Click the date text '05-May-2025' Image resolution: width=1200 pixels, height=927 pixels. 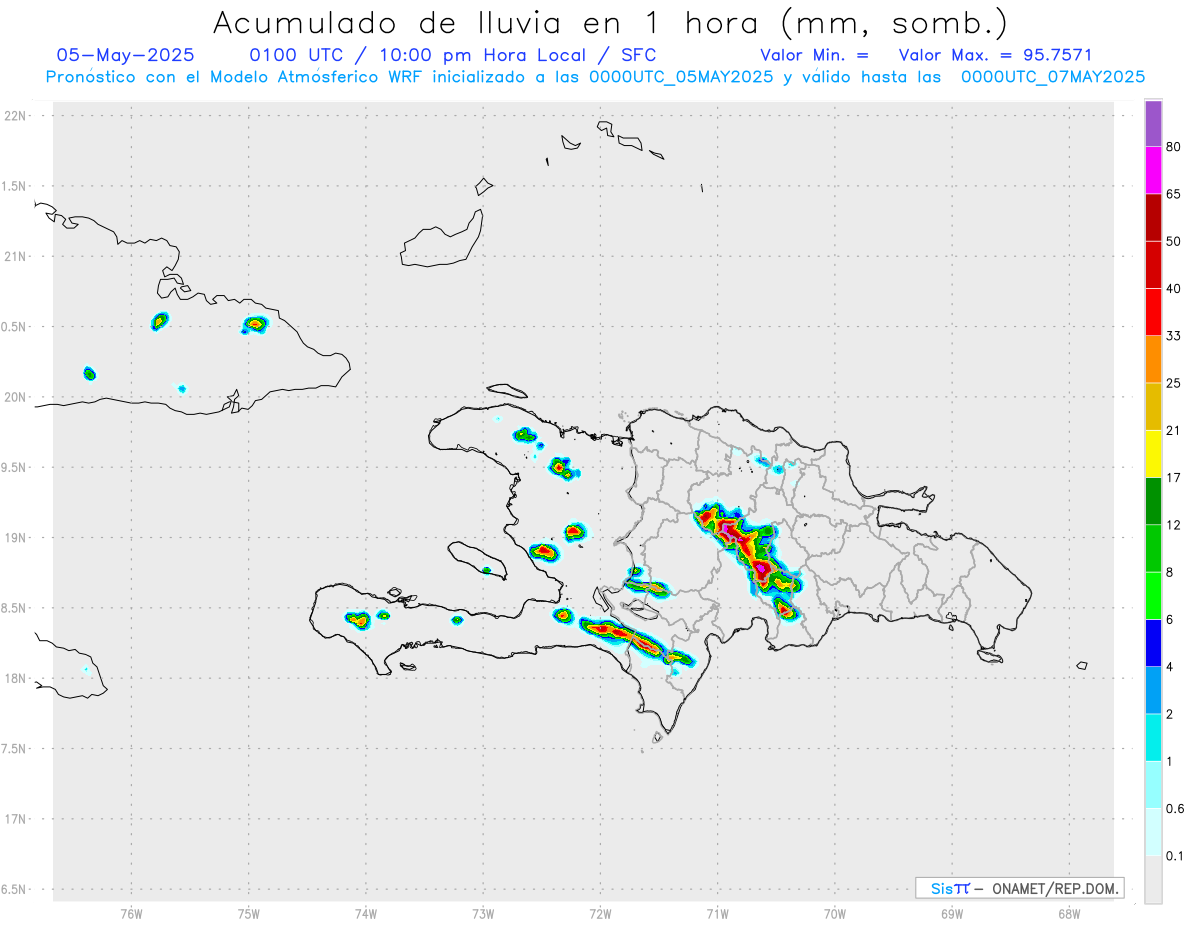pyautogui.click(x=125, y=55)
